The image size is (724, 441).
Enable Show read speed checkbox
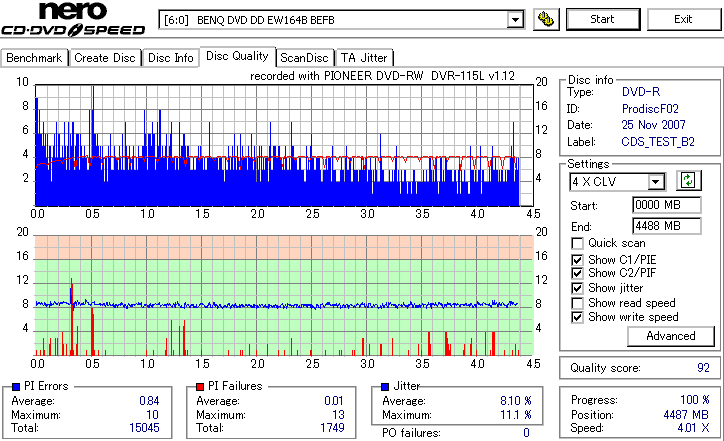(x=577, y=303)
